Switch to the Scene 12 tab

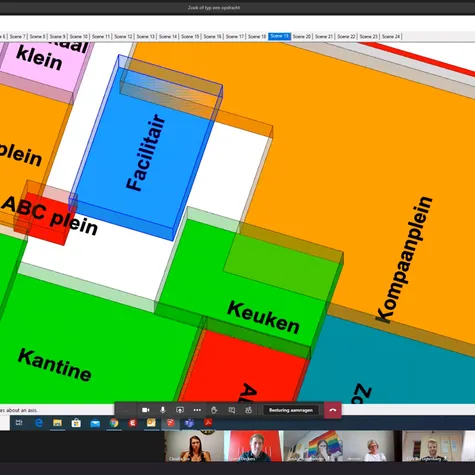[123, 36]
